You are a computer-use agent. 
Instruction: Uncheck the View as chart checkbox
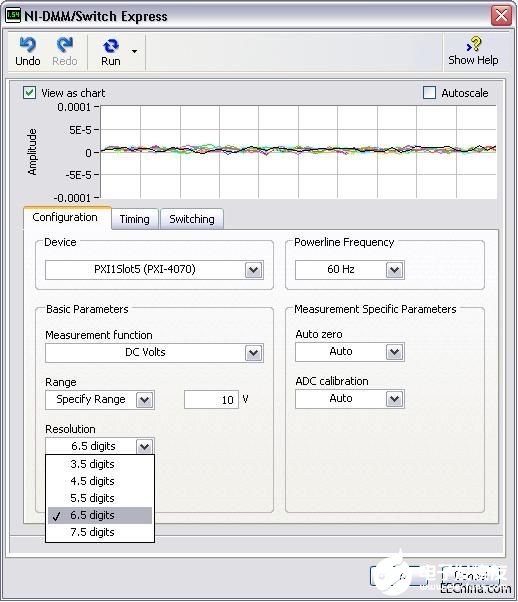[30, 93]
